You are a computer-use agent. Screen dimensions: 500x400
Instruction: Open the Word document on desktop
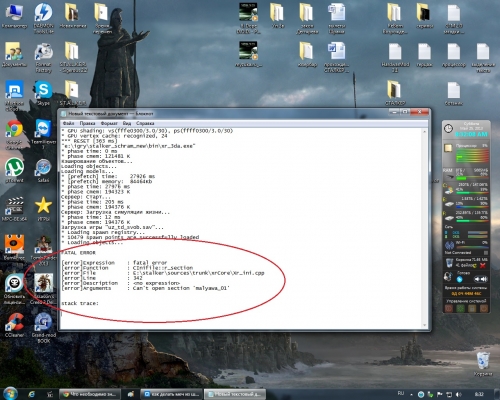(336, 57)
